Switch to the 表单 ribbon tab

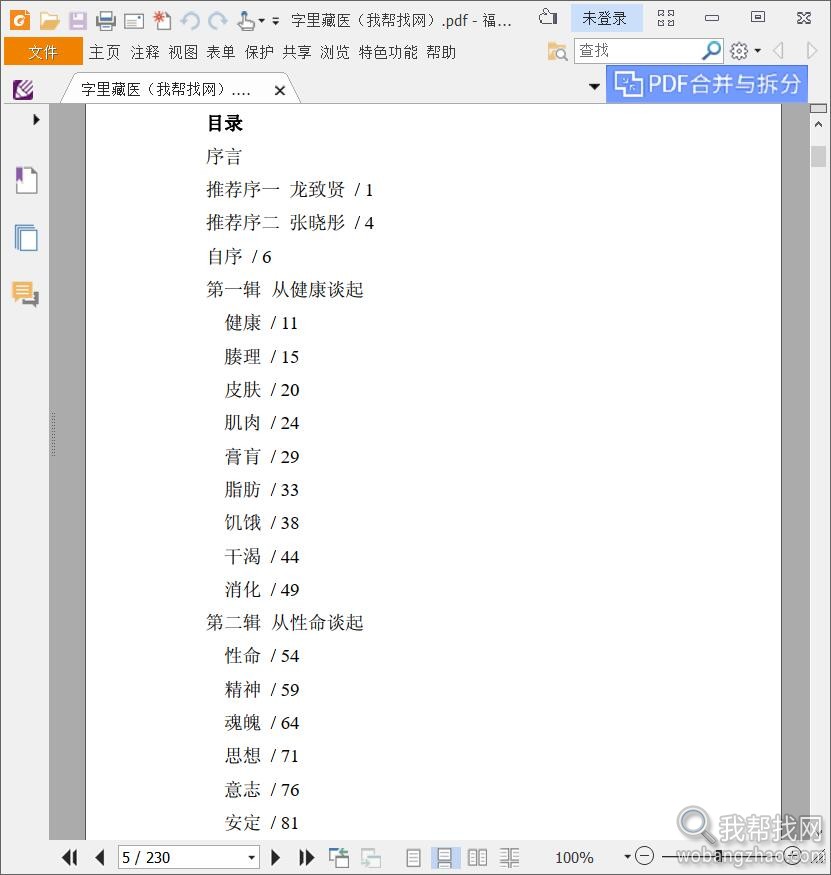pos(221,52)
